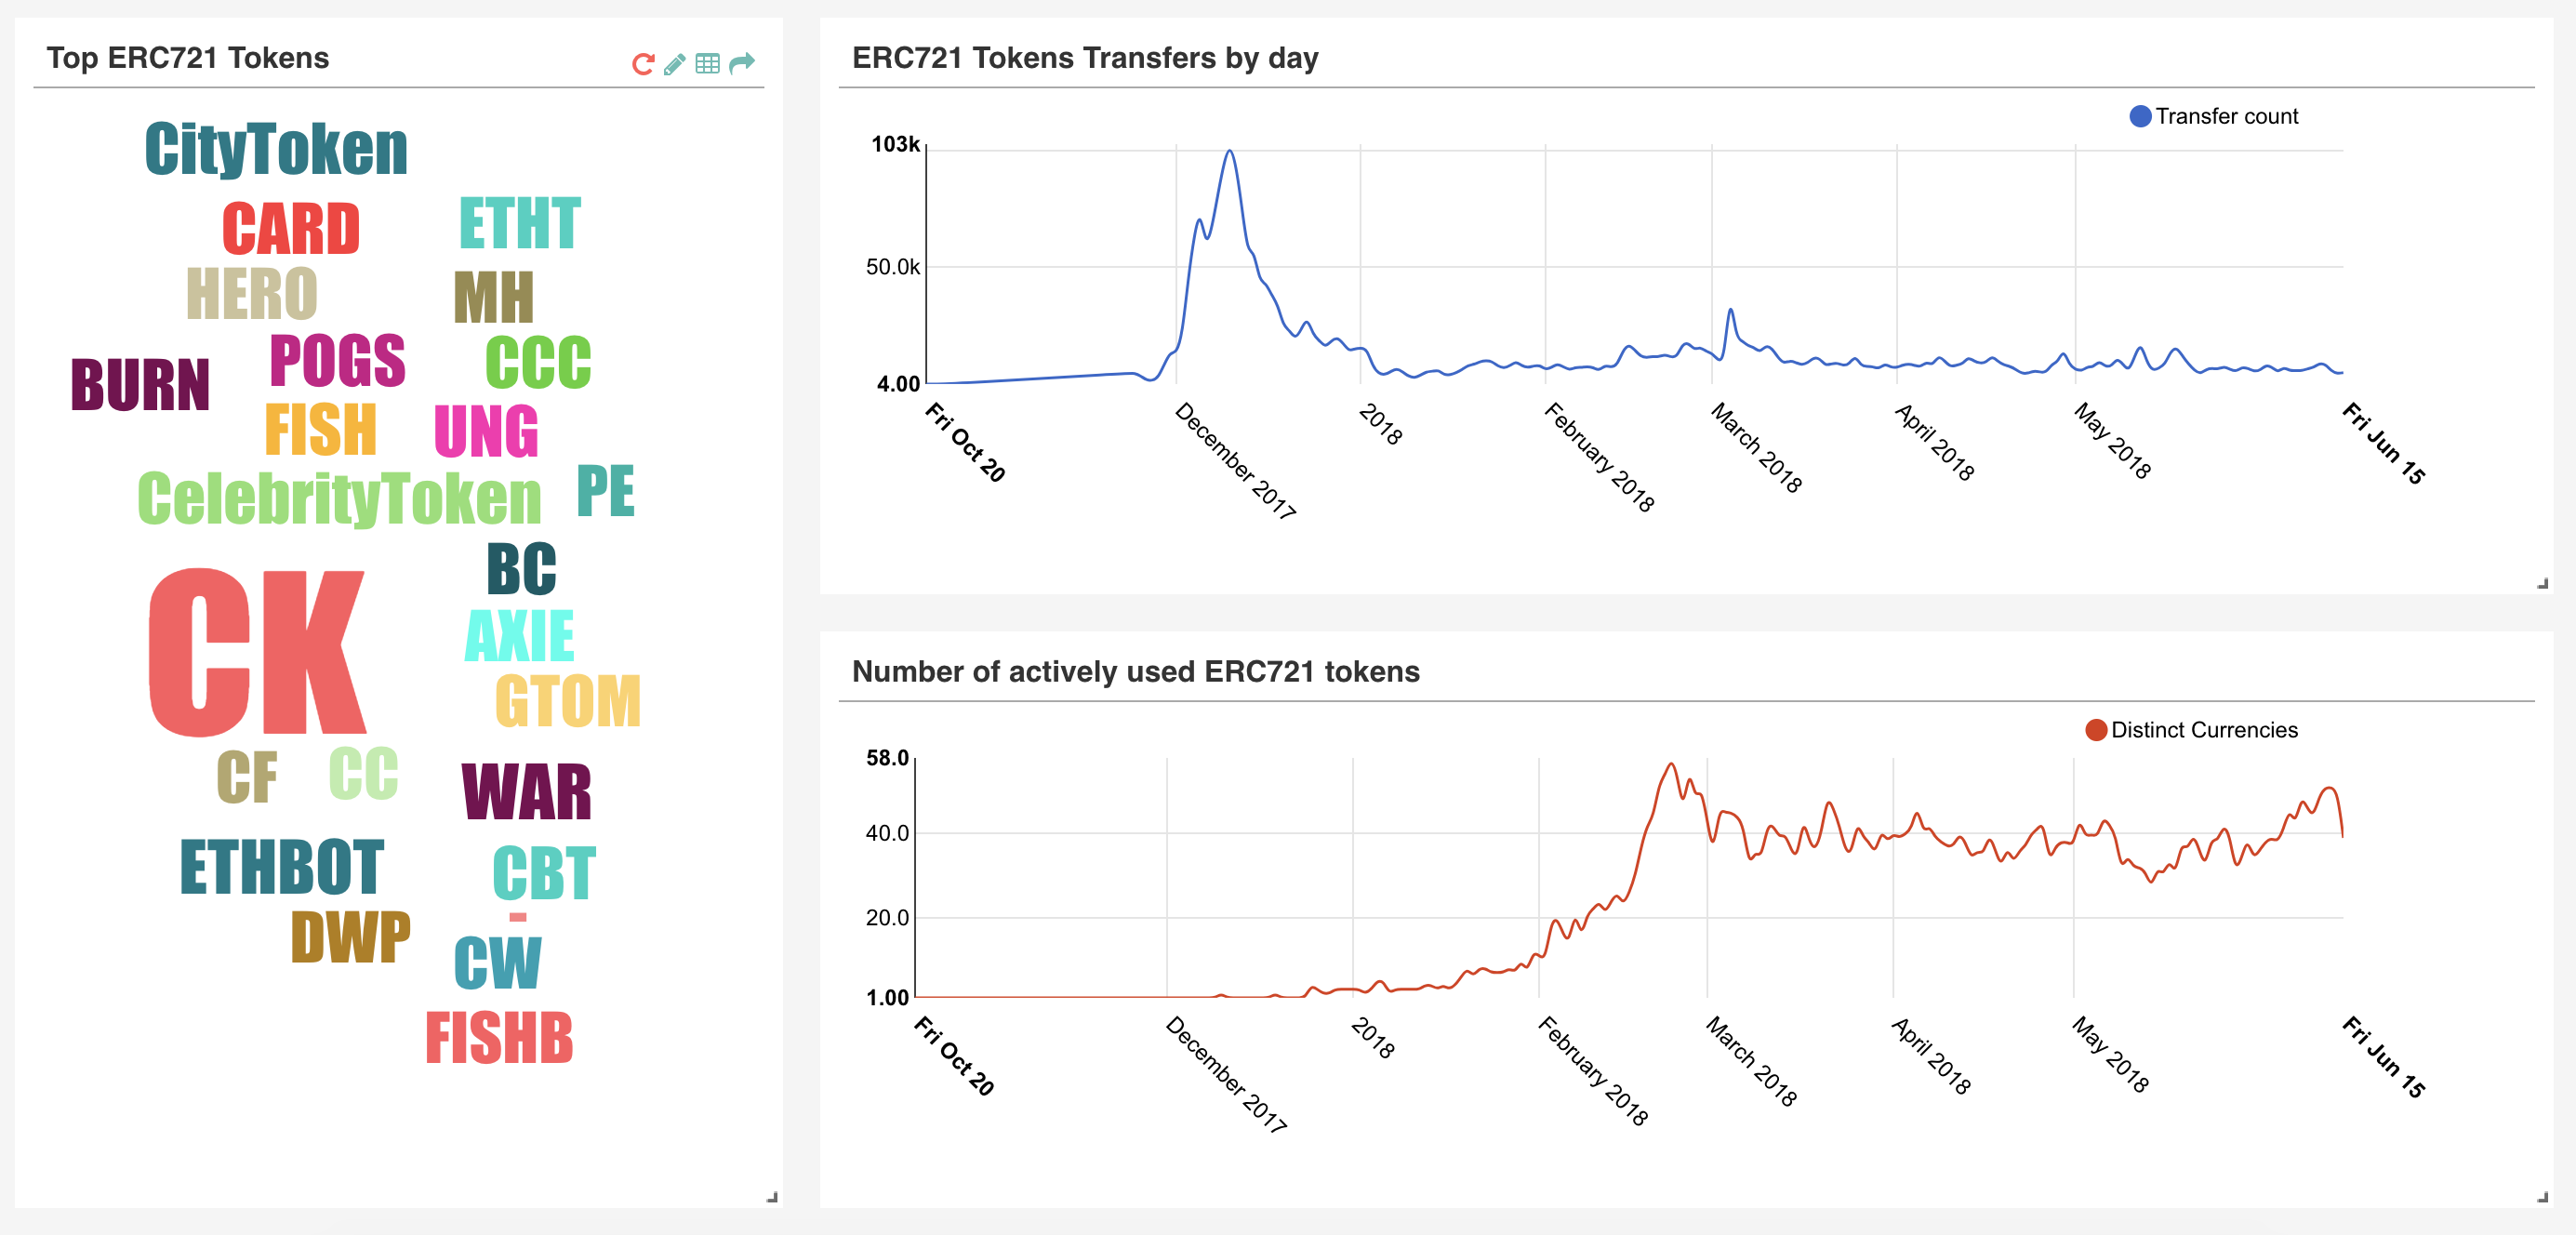Click the blue Transfer count legend dot
Viewport: 2576px width, 1235px height.
coord(2140,116)
